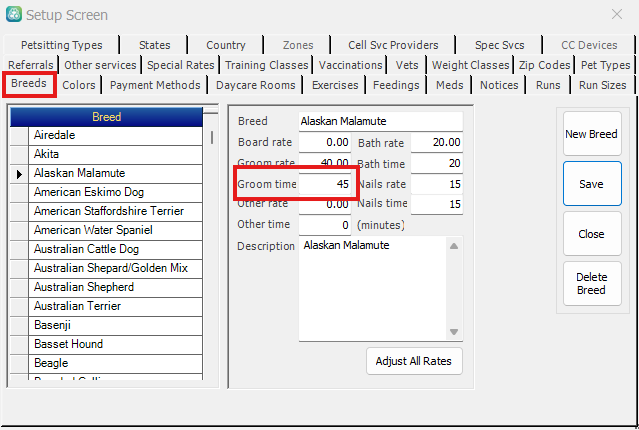Click the Breed column header
The height and width of the screenshot is (430, 639).
coord(106,117)
